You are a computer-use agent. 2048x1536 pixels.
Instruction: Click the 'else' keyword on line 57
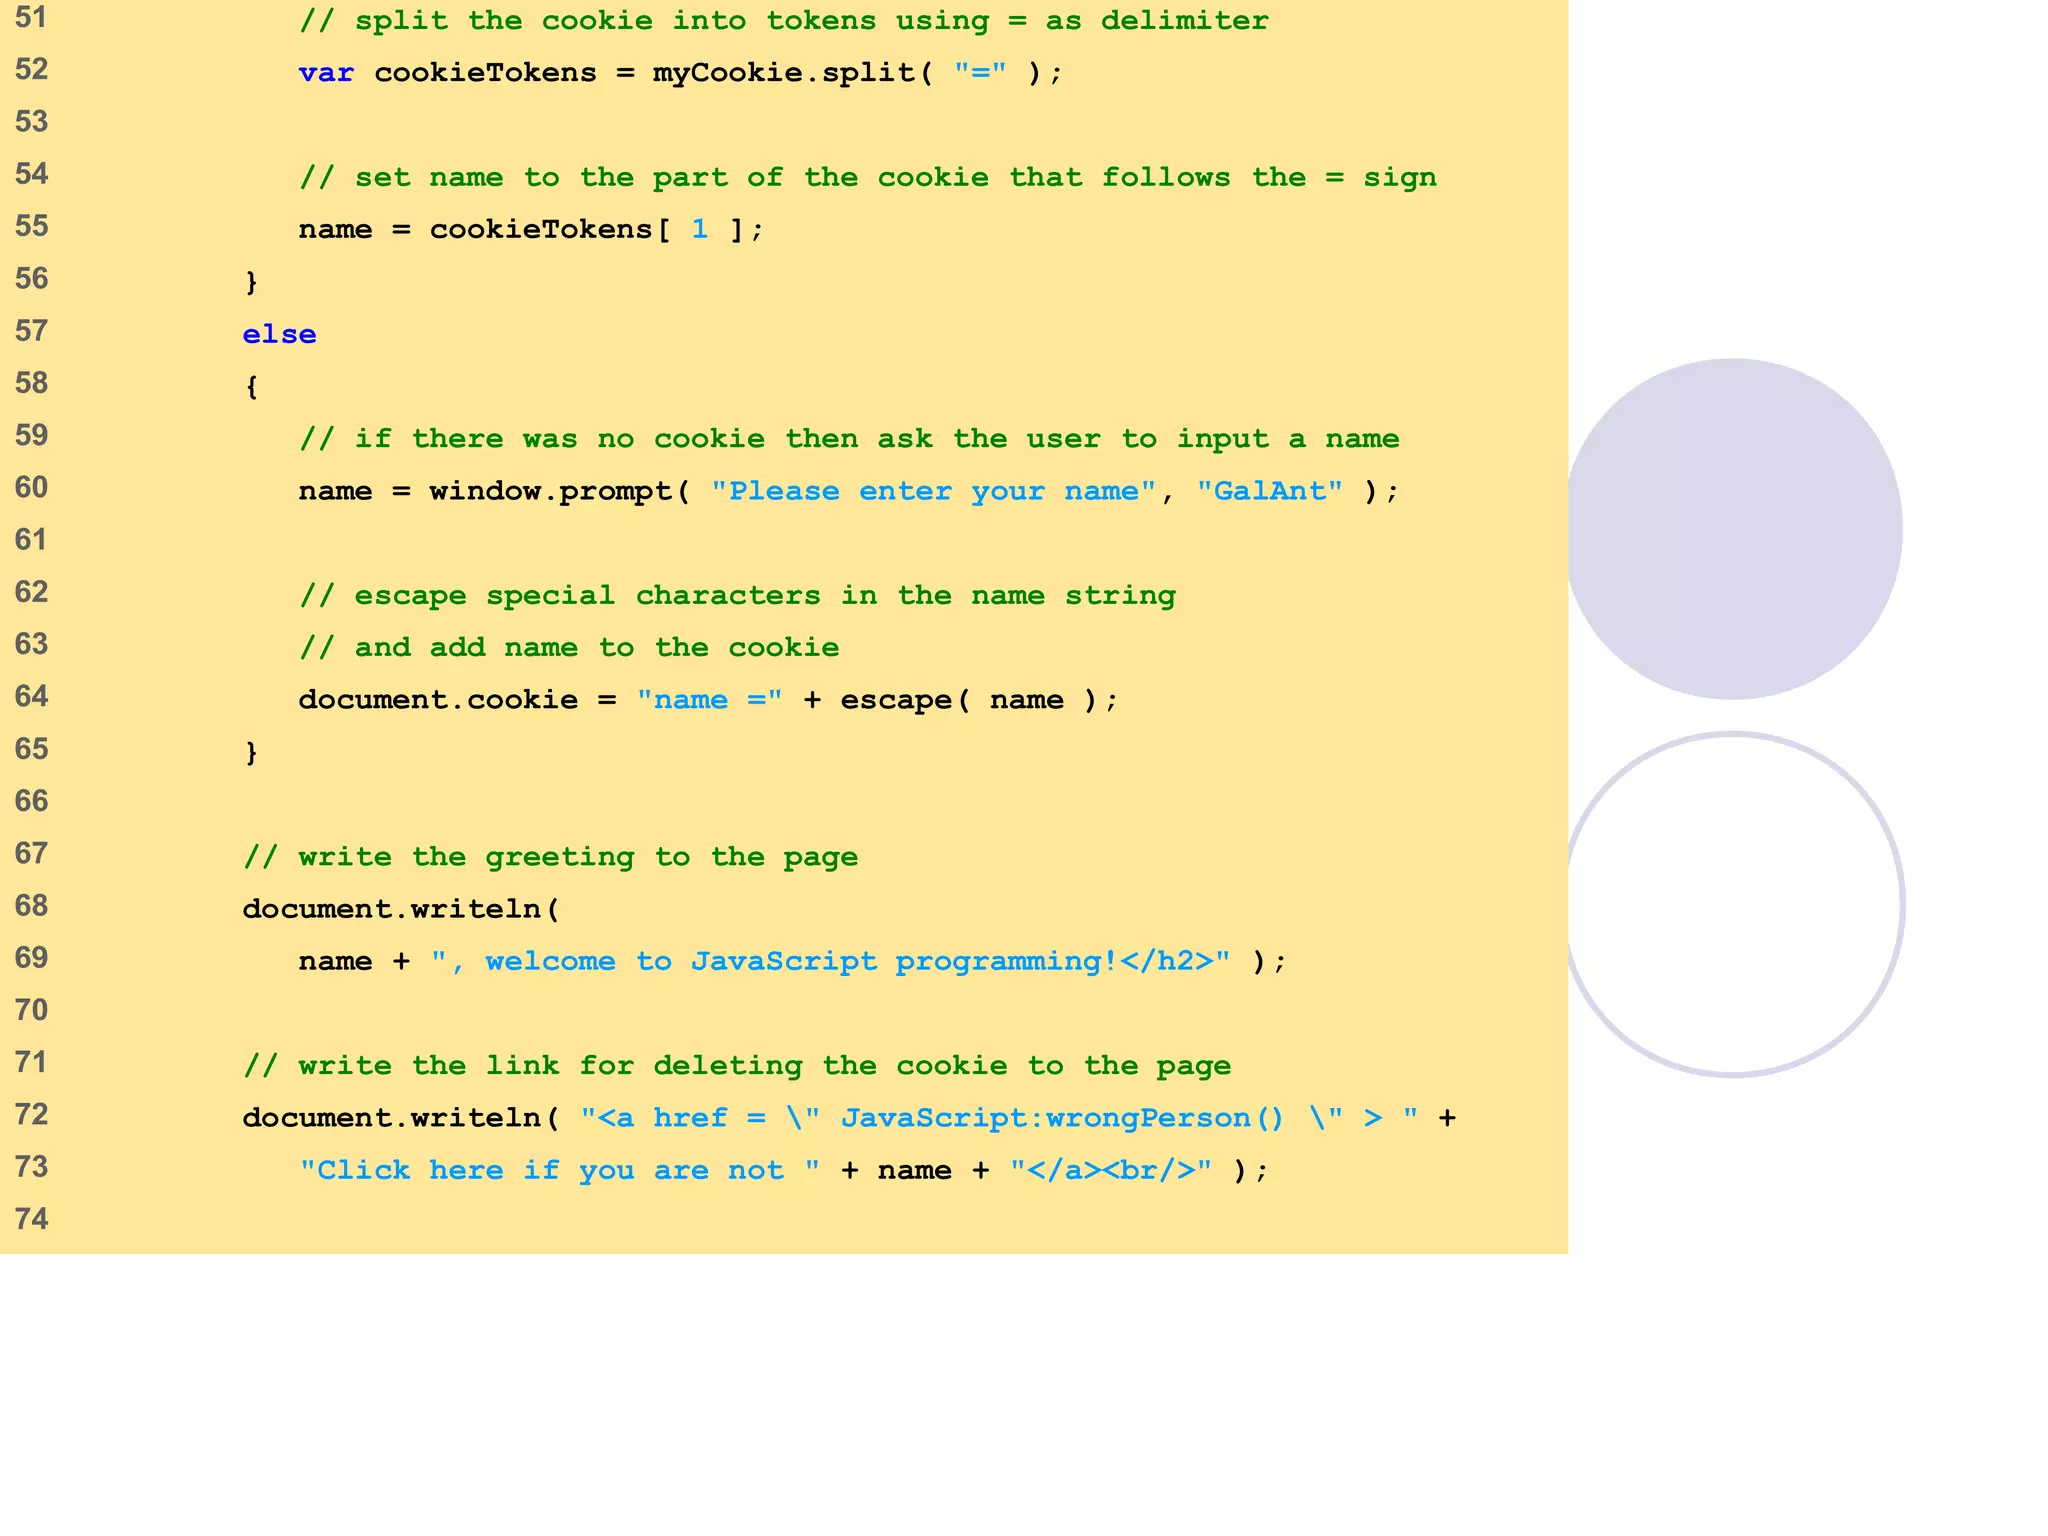coord(279,334)
